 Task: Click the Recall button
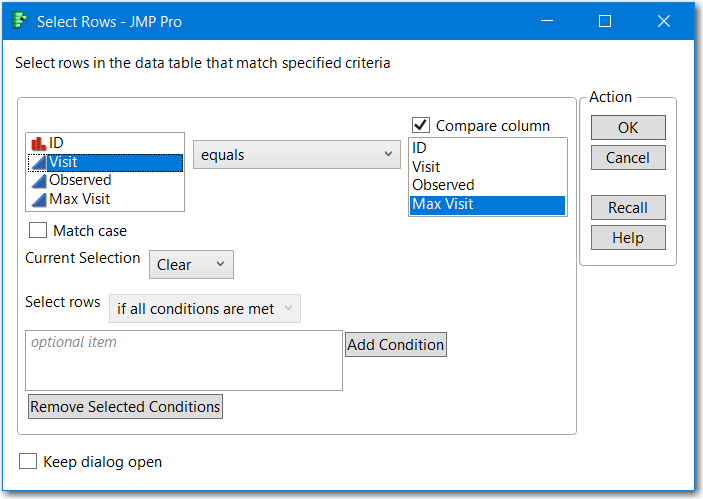pos(628,208)
